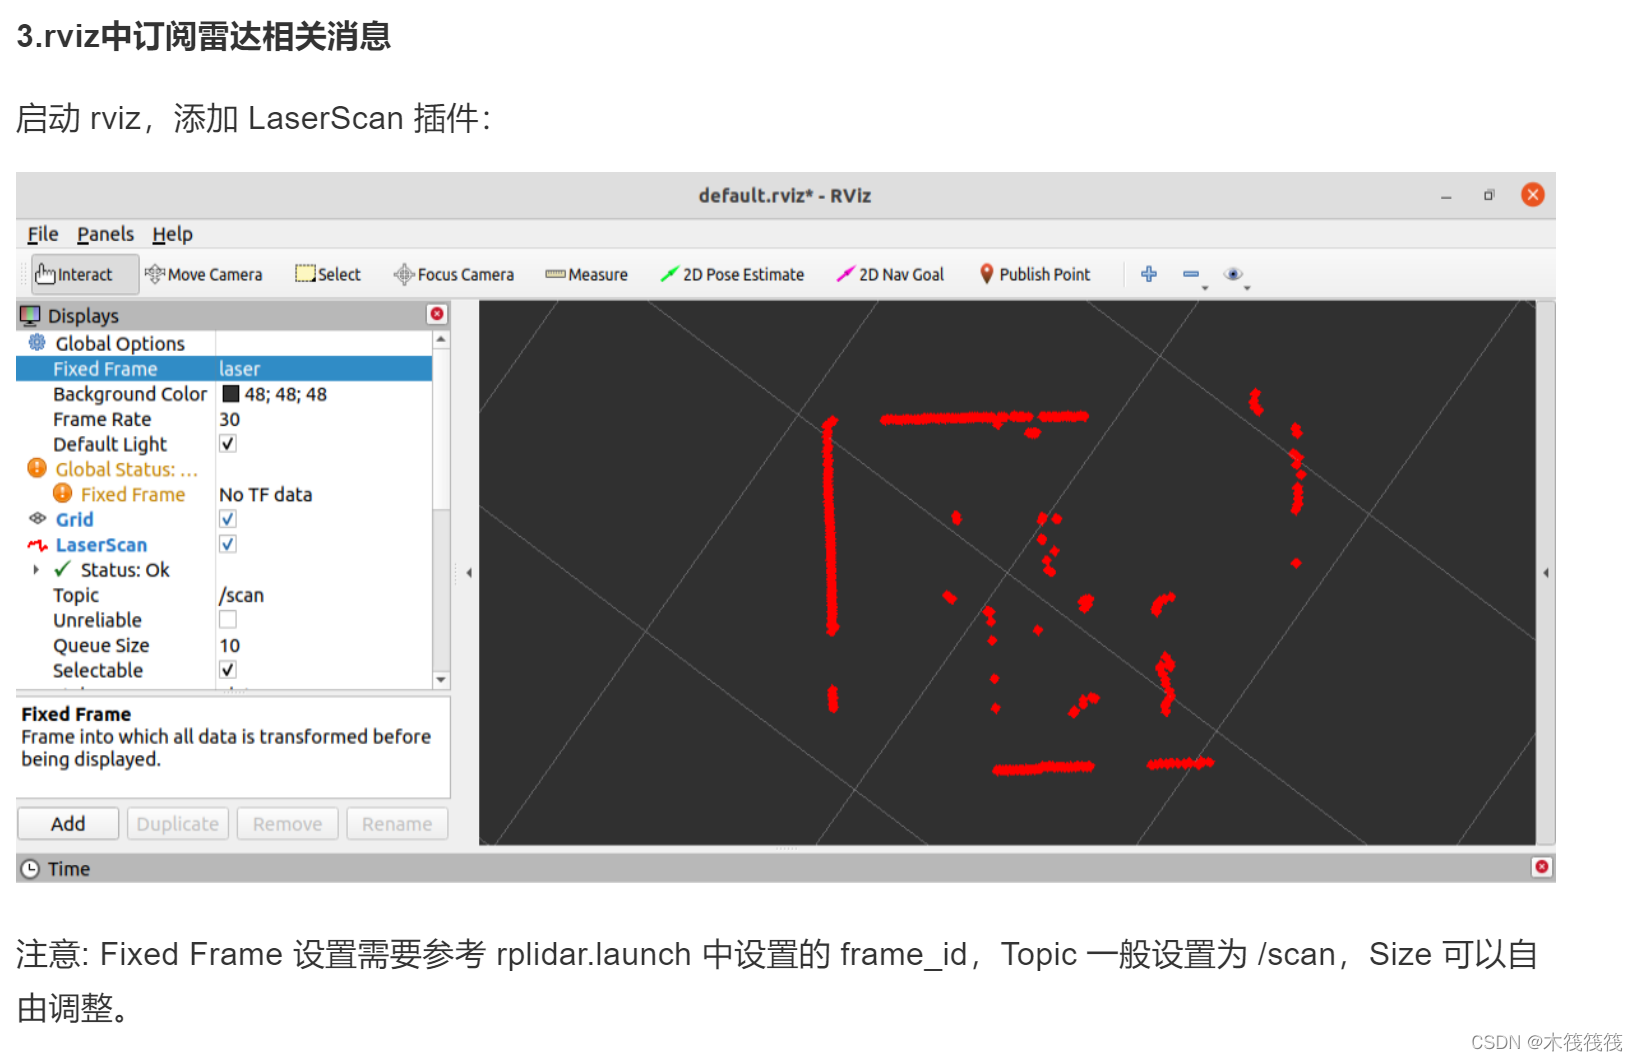The width and height of the screenshot is (1638, 1061).
Task: Click the Default Light property label
Action: point(110,444)
